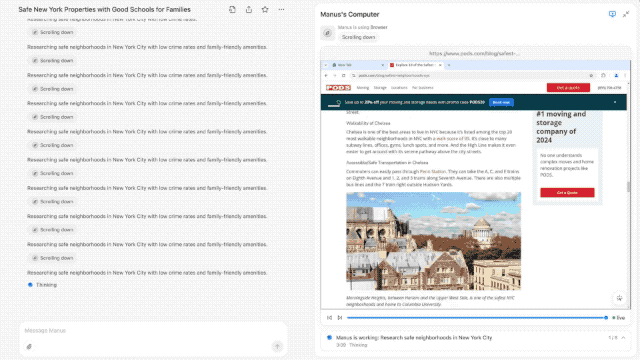Click the send message arrow button
This screenshot has width=640, height=360.
pyautogui.click(x=277, y=347)
